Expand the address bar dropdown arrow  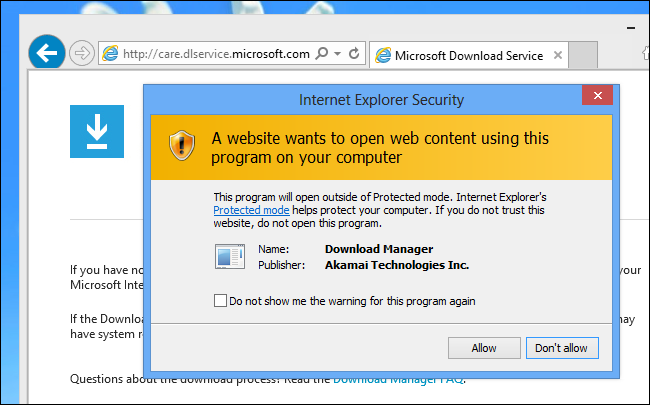(337, 54)
